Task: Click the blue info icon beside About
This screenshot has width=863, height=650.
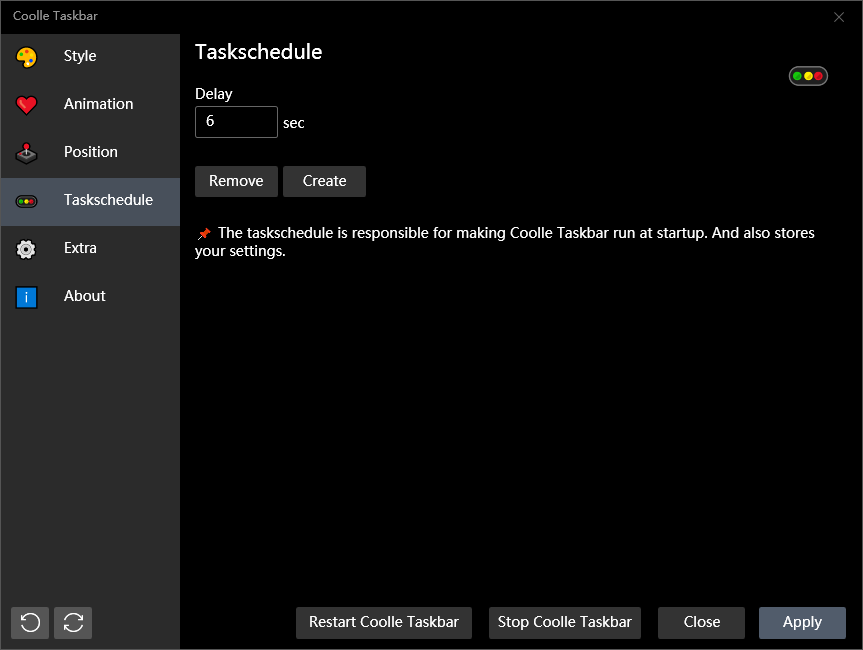Action: [x=26, y=297]
